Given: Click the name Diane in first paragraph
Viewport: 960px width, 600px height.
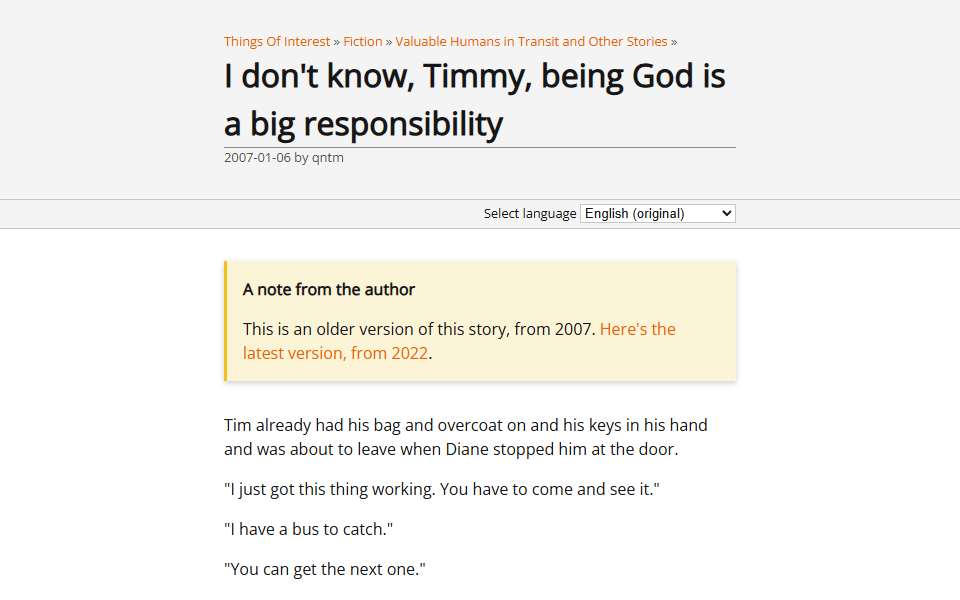Looking at the screenshot, I should (x=467, y=449).
